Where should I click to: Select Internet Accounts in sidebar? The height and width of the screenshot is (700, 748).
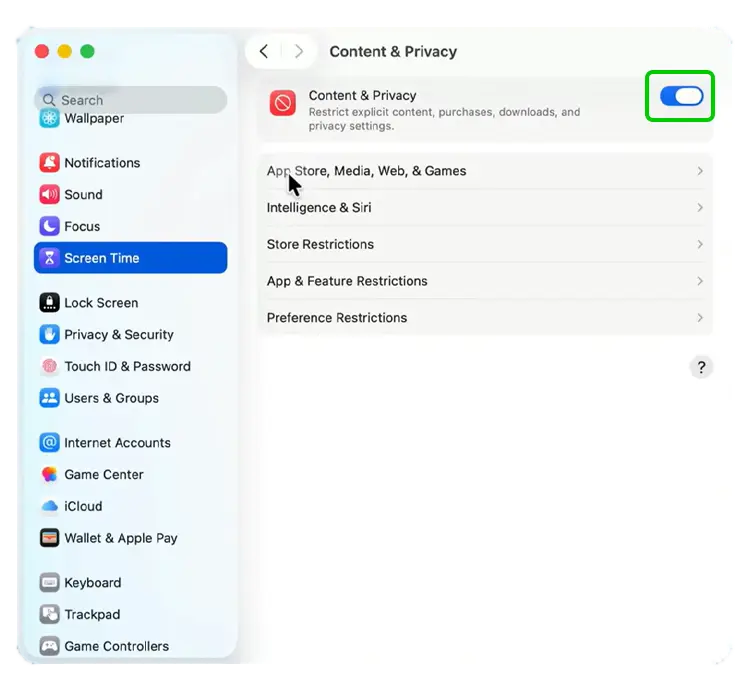pyautogui.click(x=117, y=443)
